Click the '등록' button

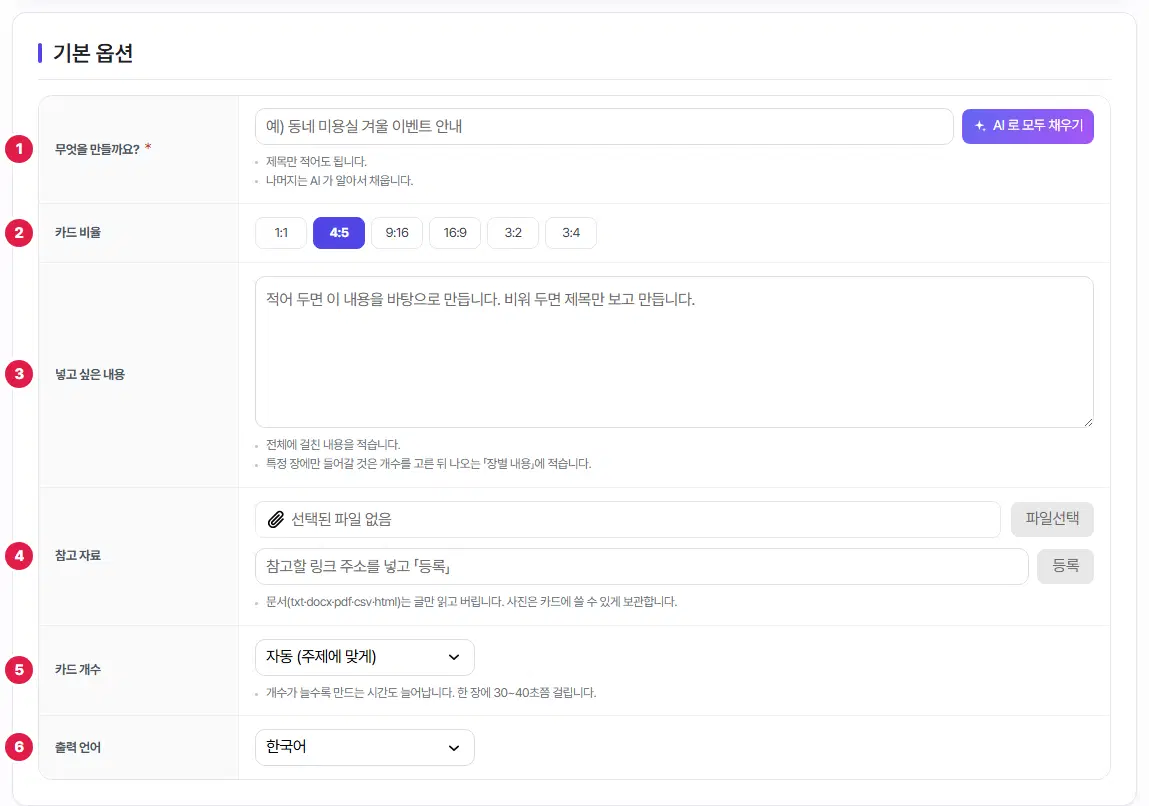[1065, 566]
